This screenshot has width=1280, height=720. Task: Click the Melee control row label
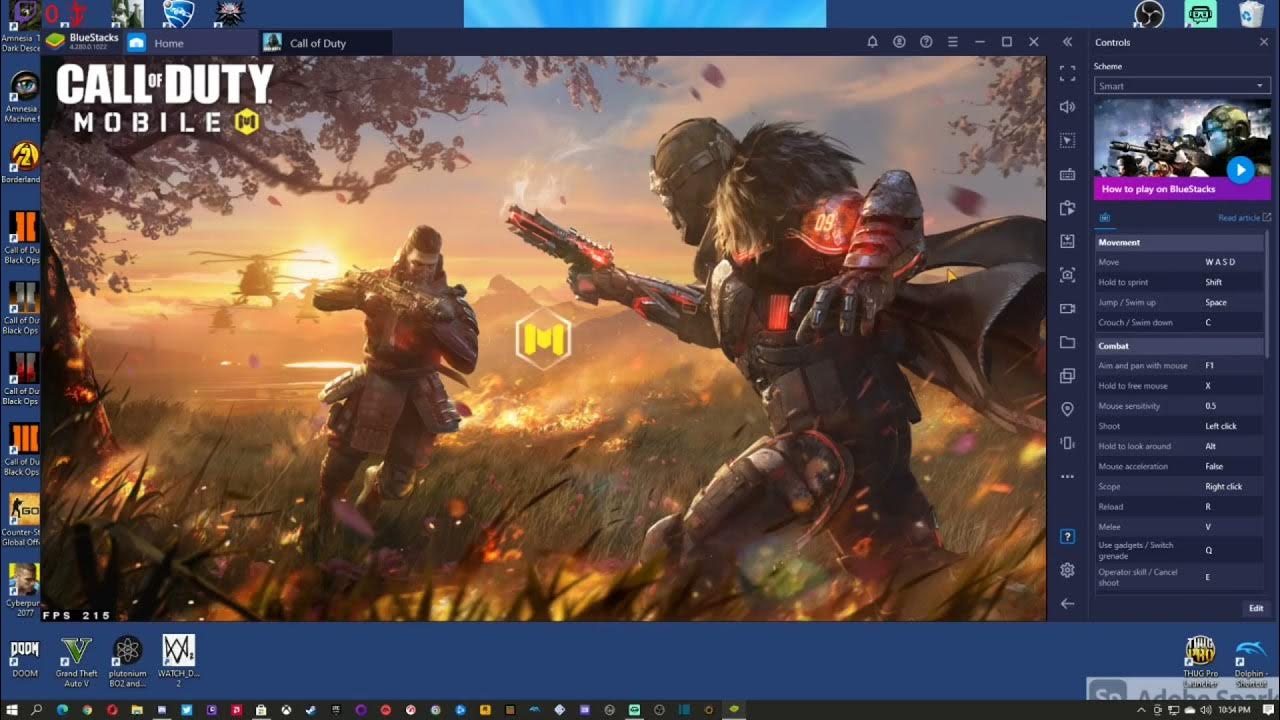tap(1109, 526)
